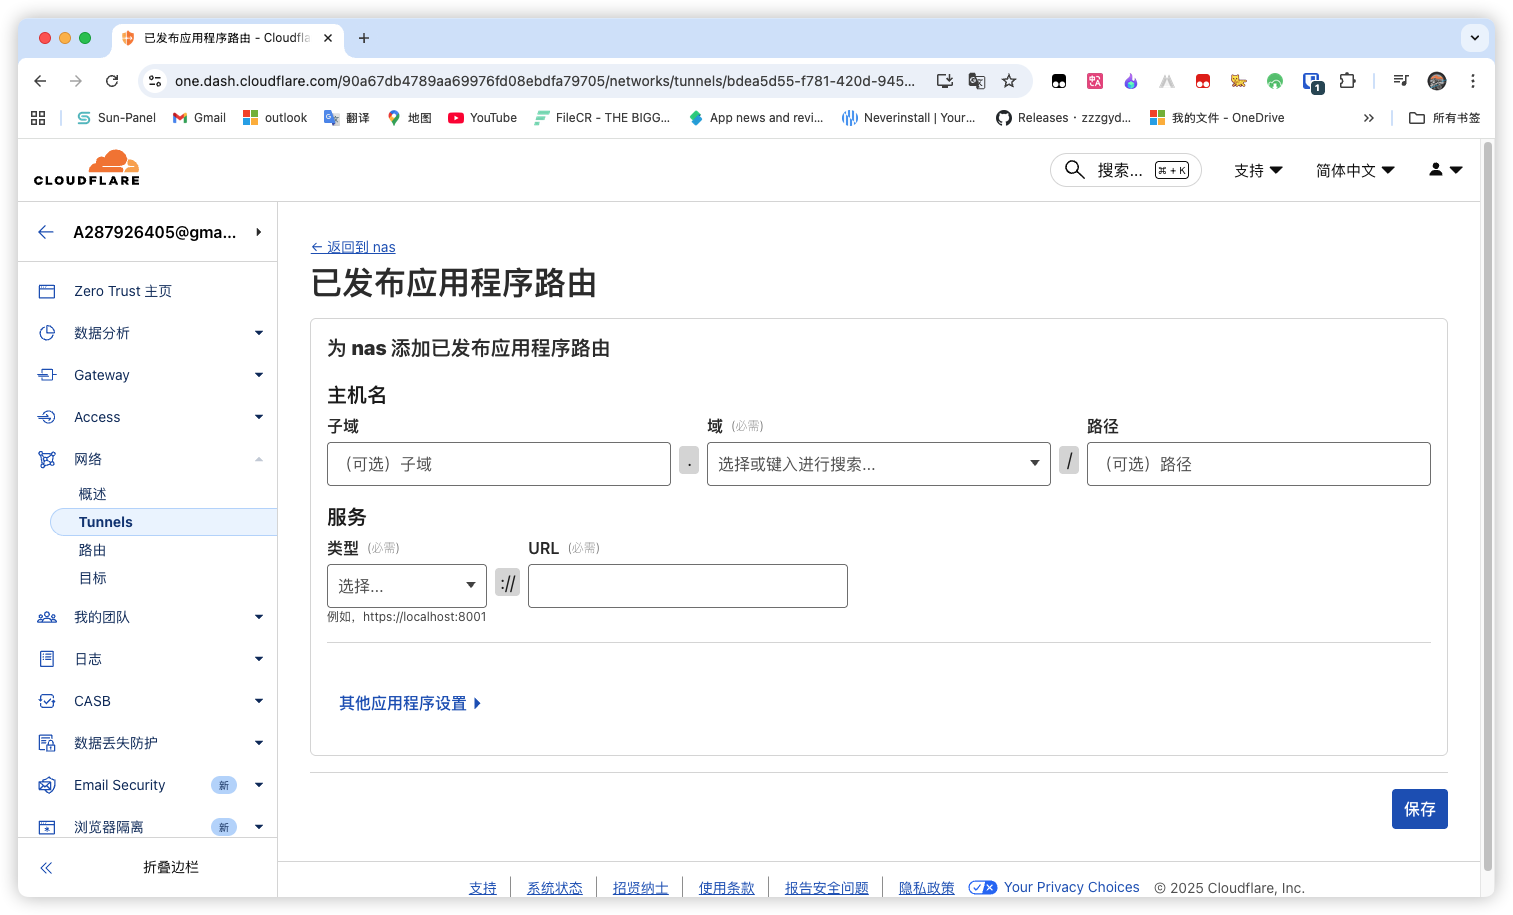The image size is (1513, 915).
Task: Click the 子域 subdomain input field
Action: [x=499, y=464]
